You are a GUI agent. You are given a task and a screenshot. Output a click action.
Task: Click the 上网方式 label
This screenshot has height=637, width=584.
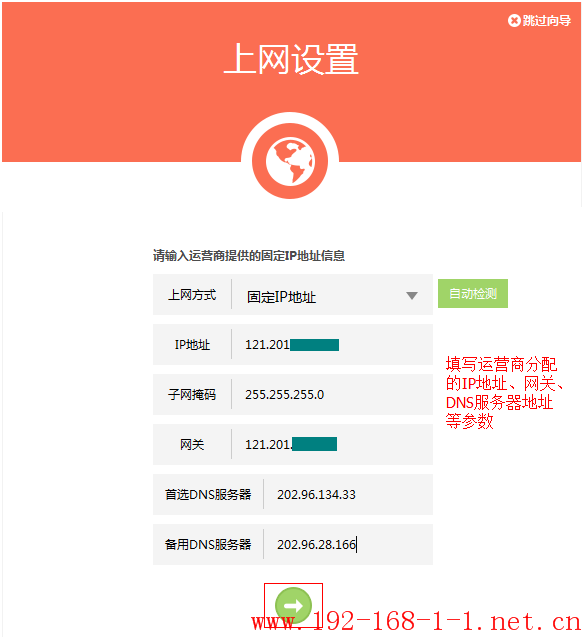(192, 295)
